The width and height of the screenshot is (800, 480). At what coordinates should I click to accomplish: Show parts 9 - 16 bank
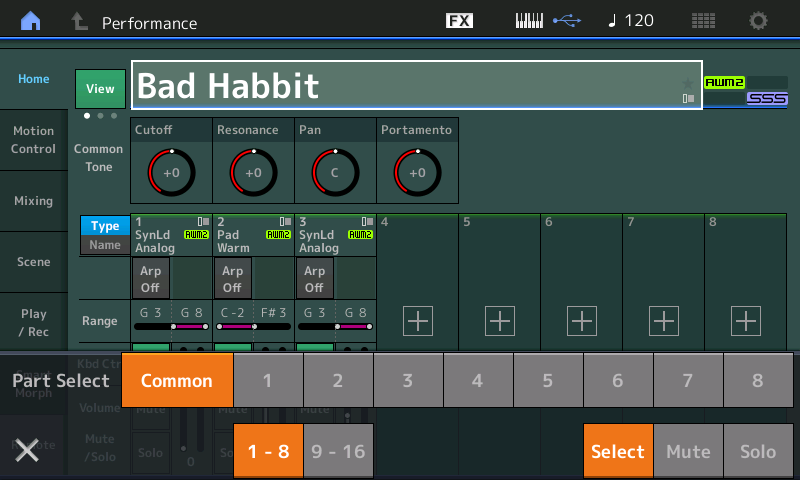338,452
